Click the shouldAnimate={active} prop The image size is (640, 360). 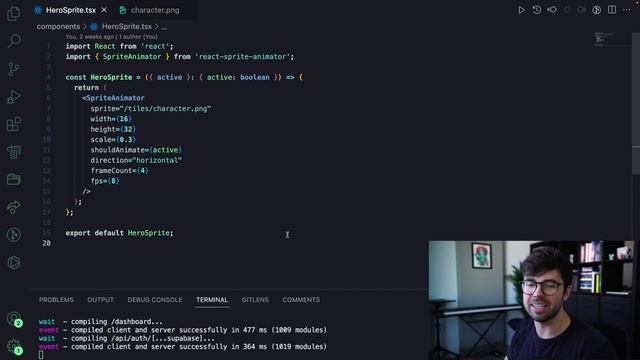point(136,150)
